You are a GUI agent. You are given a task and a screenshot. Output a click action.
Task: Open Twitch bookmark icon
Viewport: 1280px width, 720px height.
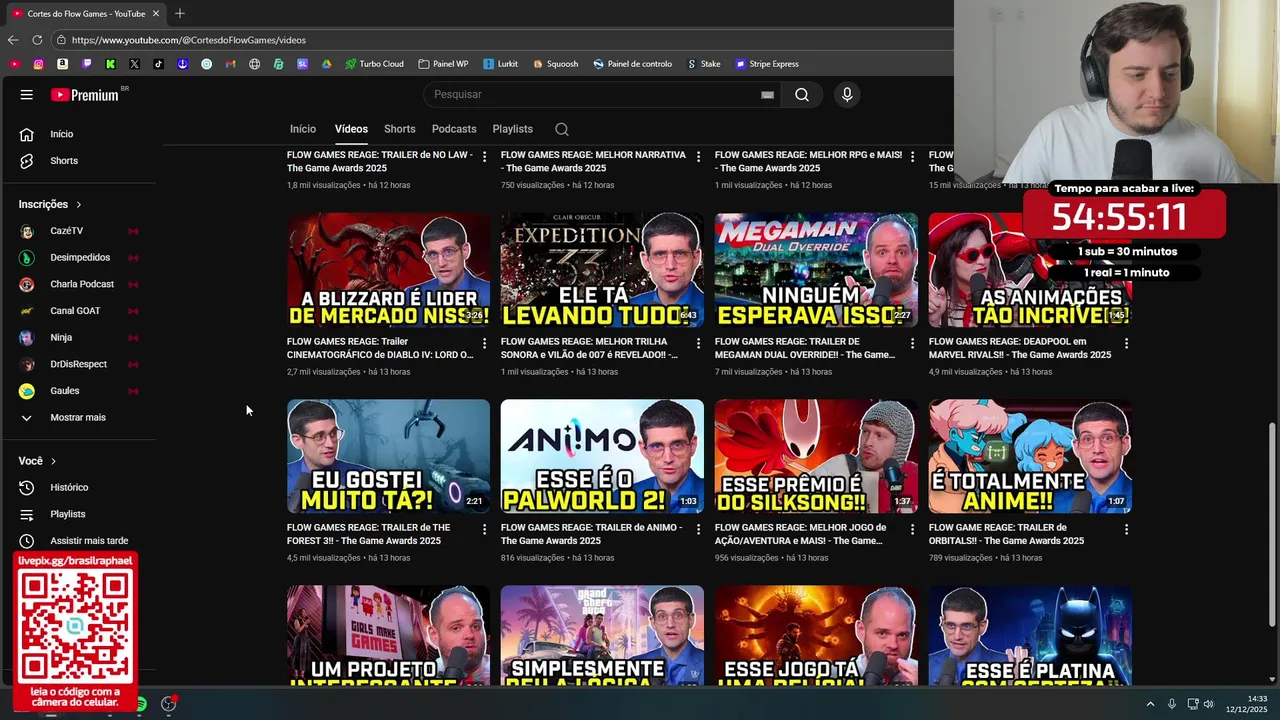click(x=86, y=64)
